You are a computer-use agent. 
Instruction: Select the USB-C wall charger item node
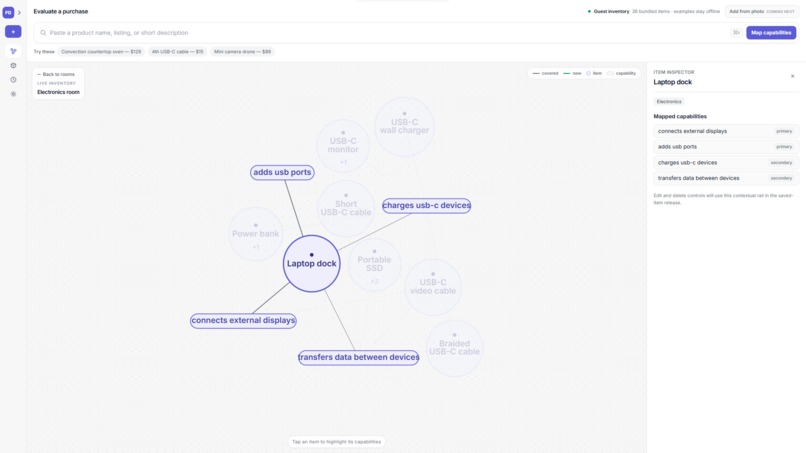(405, 126)
